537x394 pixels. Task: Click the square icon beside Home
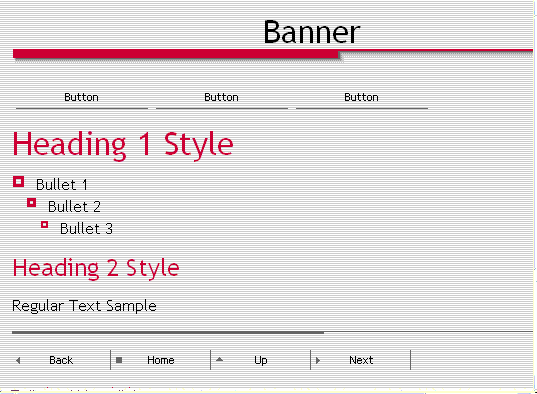point(119,360)
